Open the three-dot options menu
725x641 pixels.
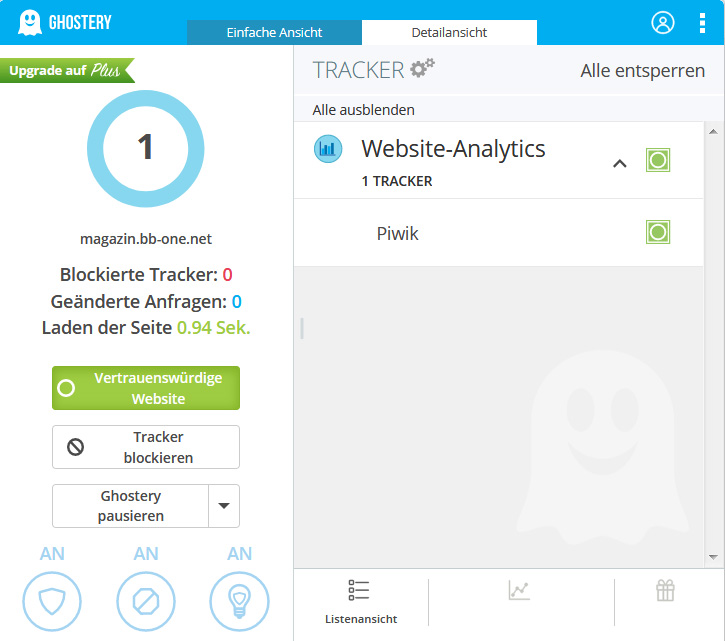tap(702, 23)
